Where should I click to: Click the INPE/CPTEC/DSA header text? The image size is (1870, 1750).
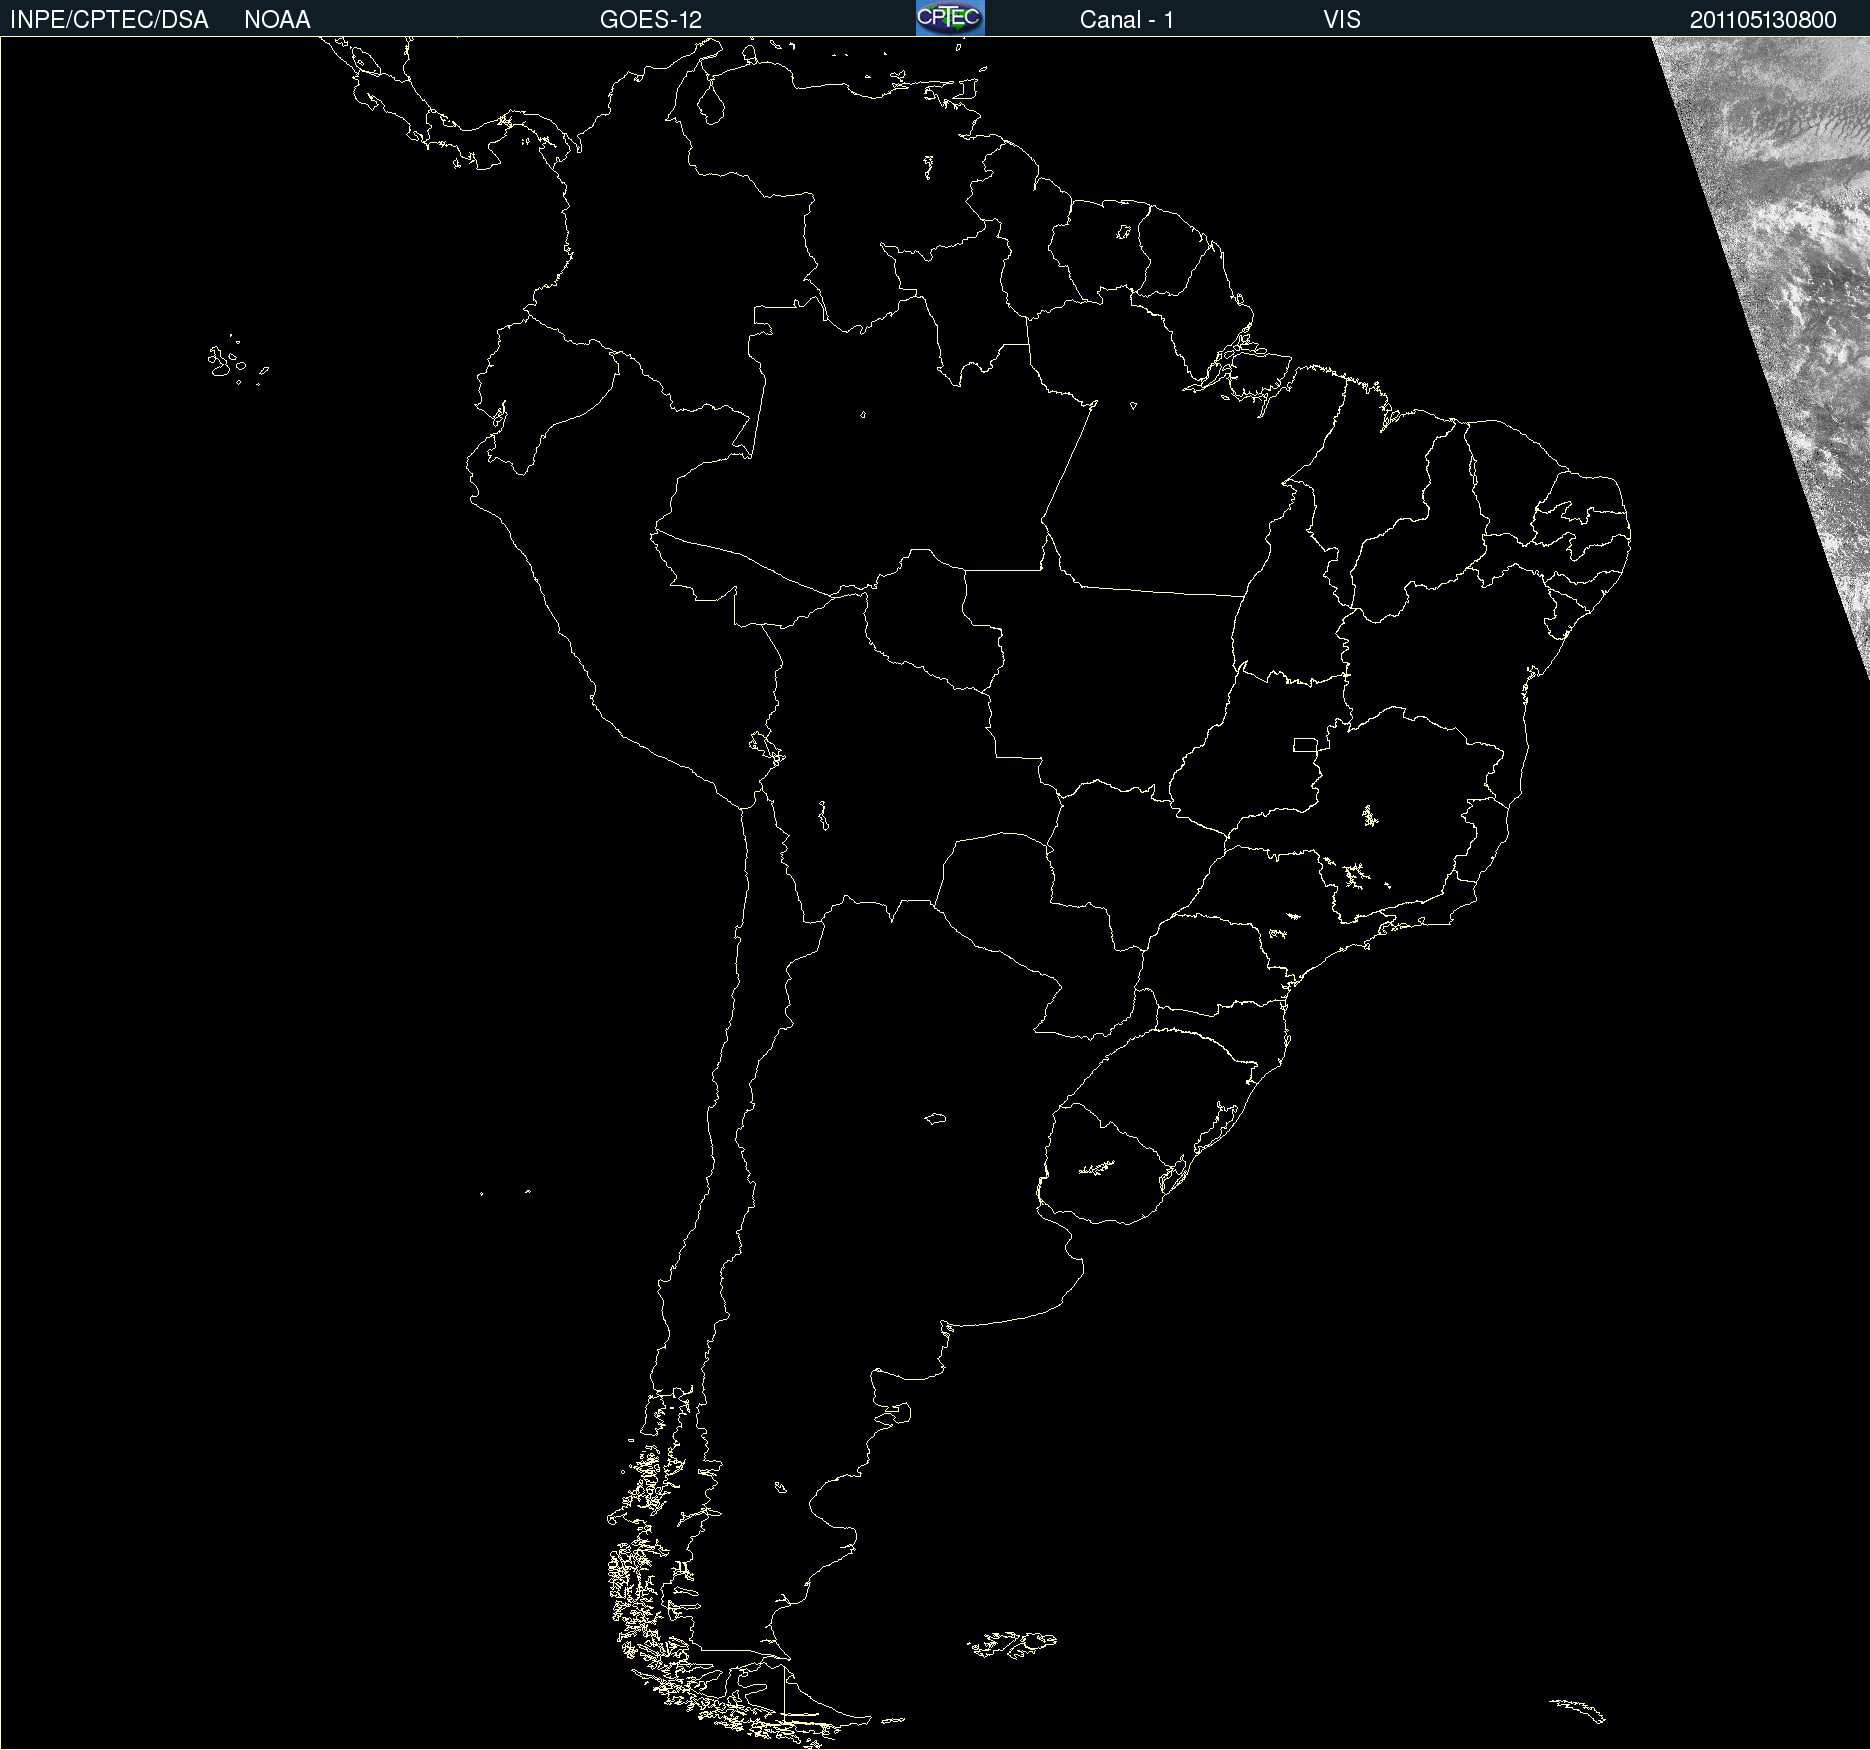tap(109, 20)
